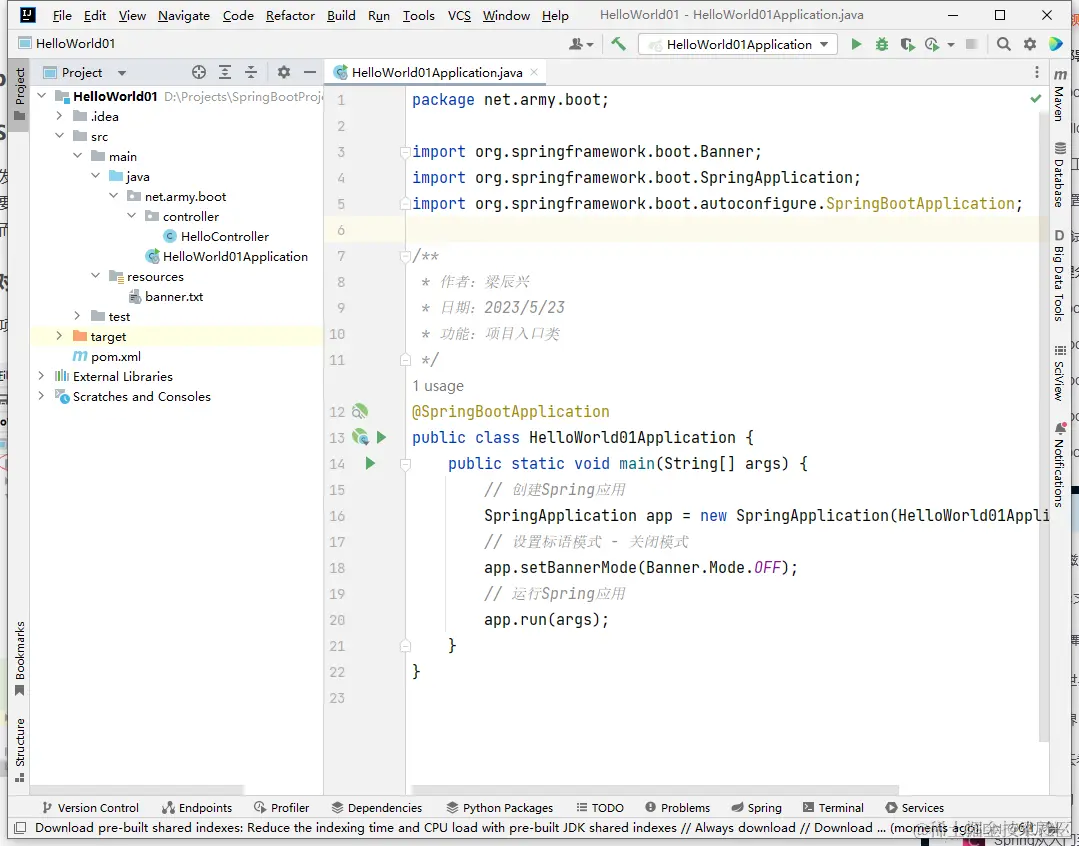Collapse the resources folder node
Image resolution: width=1079 pixels, height=846 pixels.
[96, 276]
